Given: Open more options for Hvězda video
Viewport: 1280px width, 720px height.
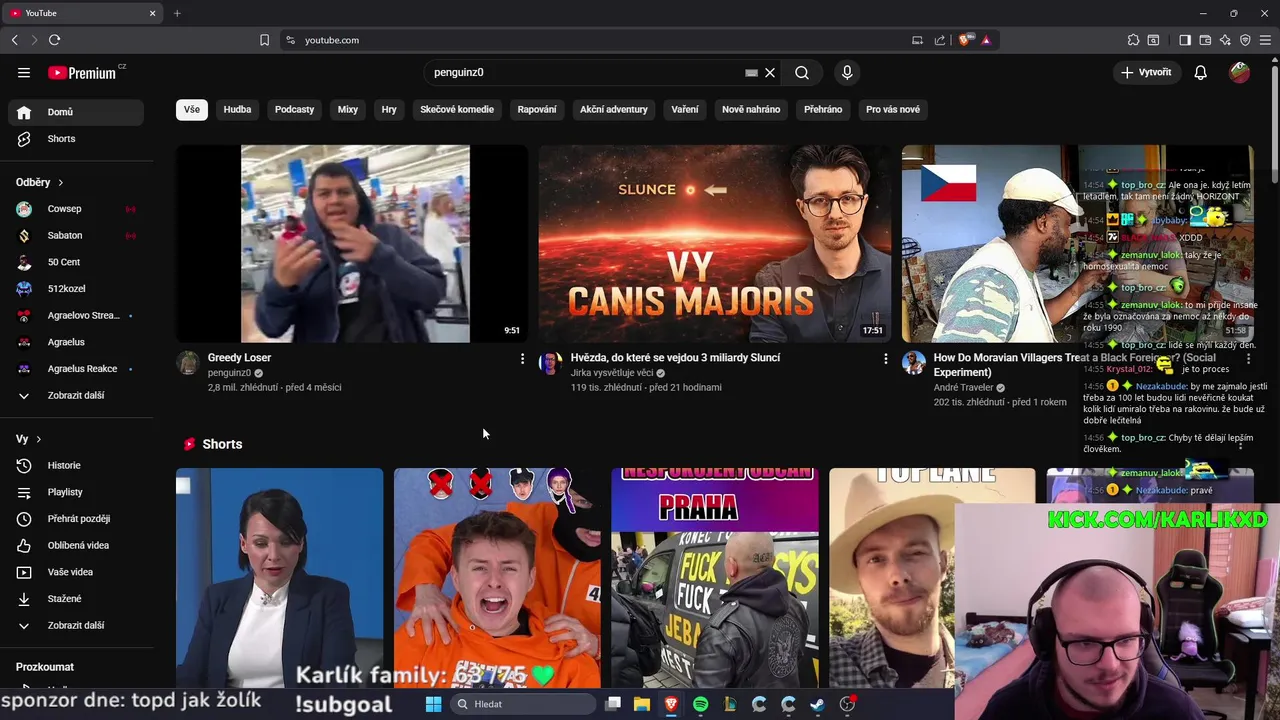Looking at the screenshot, I should click(885, 358).
